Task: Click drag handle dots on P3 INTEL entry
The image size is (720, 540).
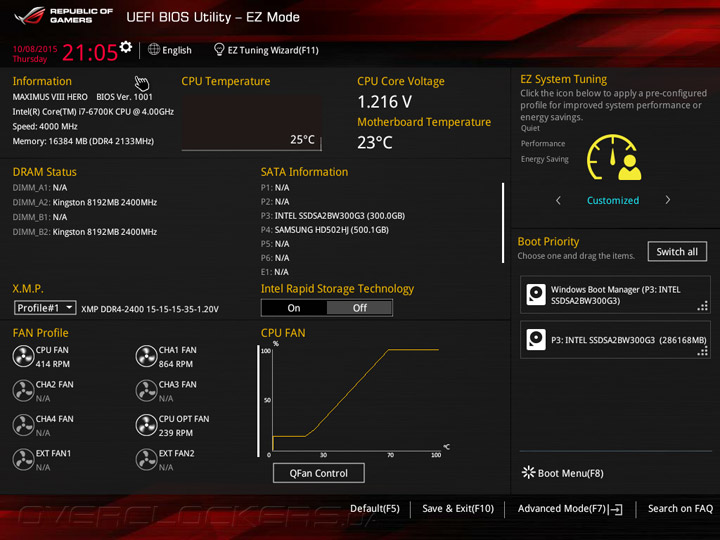Action: (703, 351)
